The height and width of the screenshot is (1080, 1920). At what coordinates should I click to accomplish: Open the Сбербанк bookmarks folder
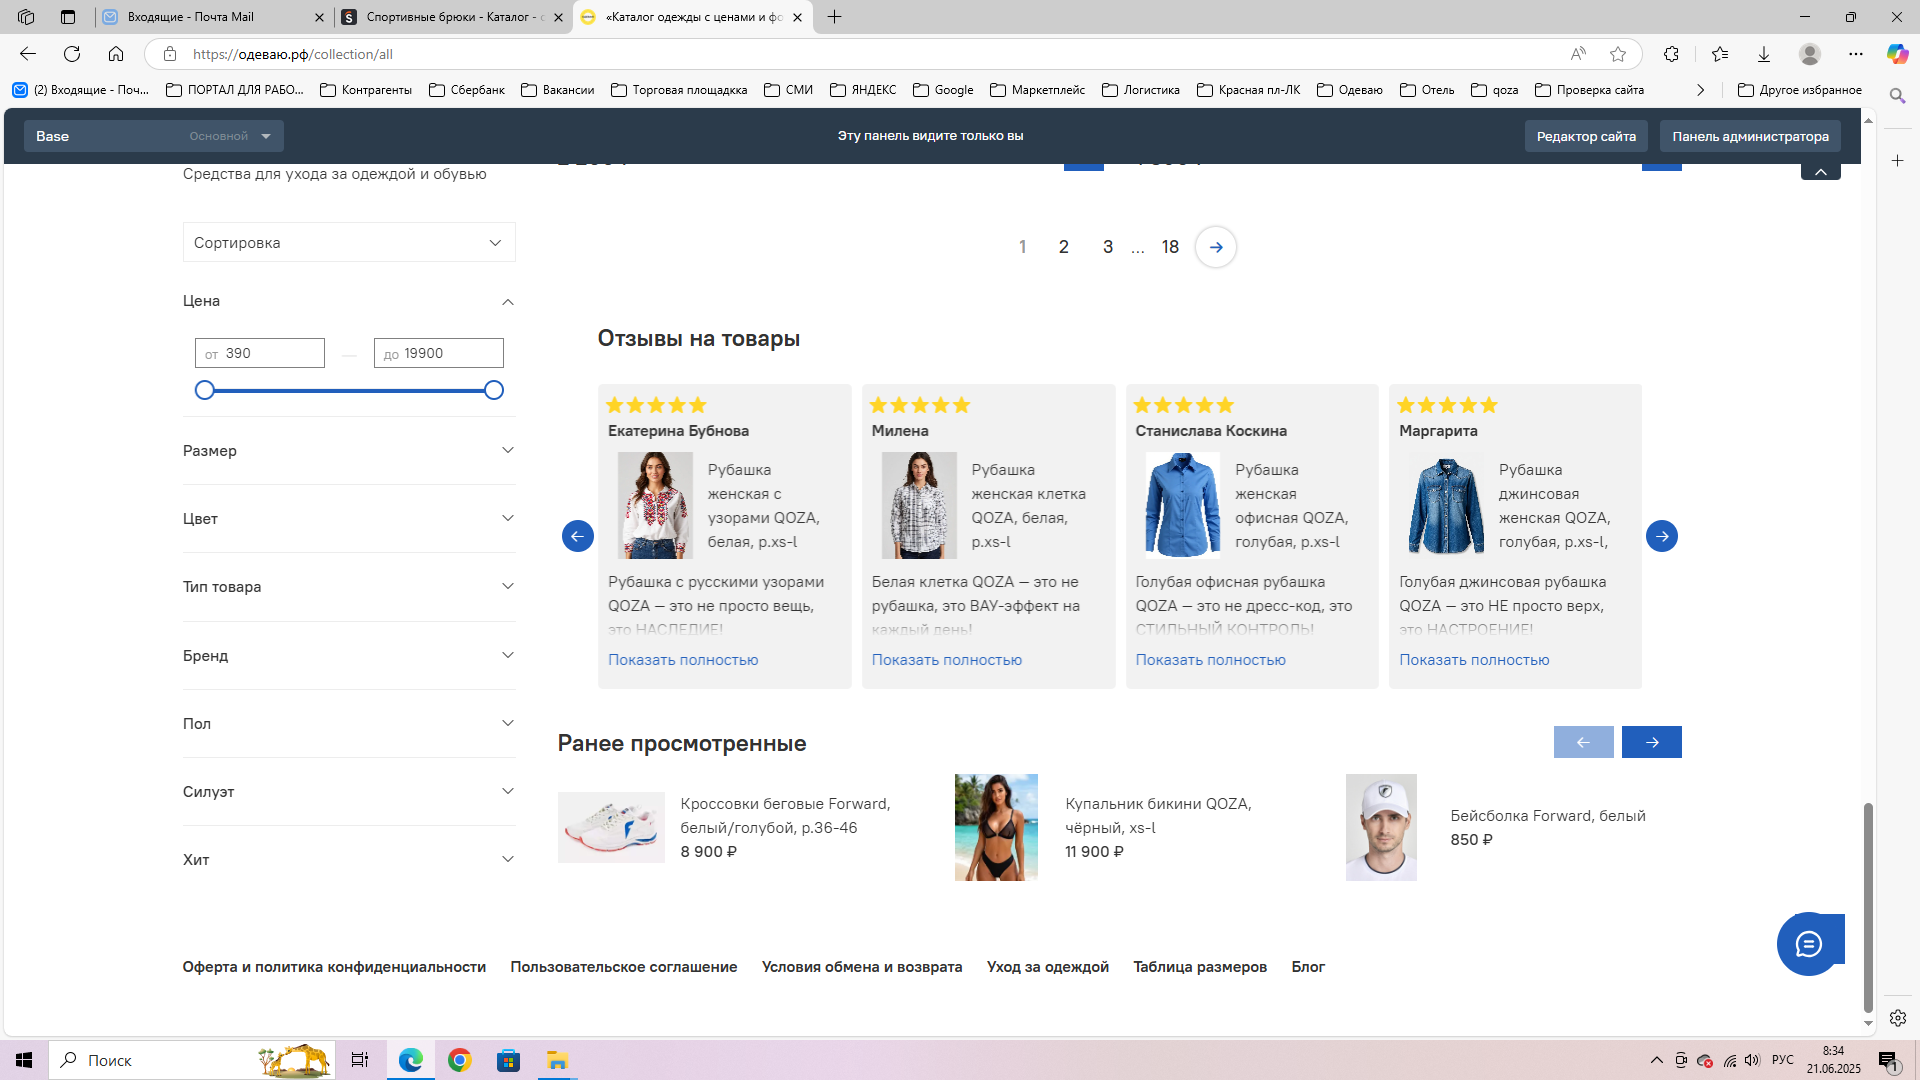click(467, 90)
